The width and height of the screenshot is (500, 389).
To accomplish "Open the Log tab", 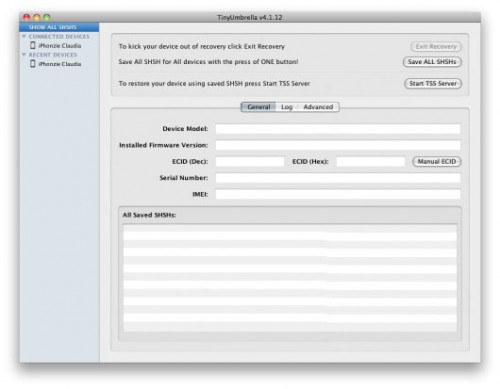I will (286, 107).
